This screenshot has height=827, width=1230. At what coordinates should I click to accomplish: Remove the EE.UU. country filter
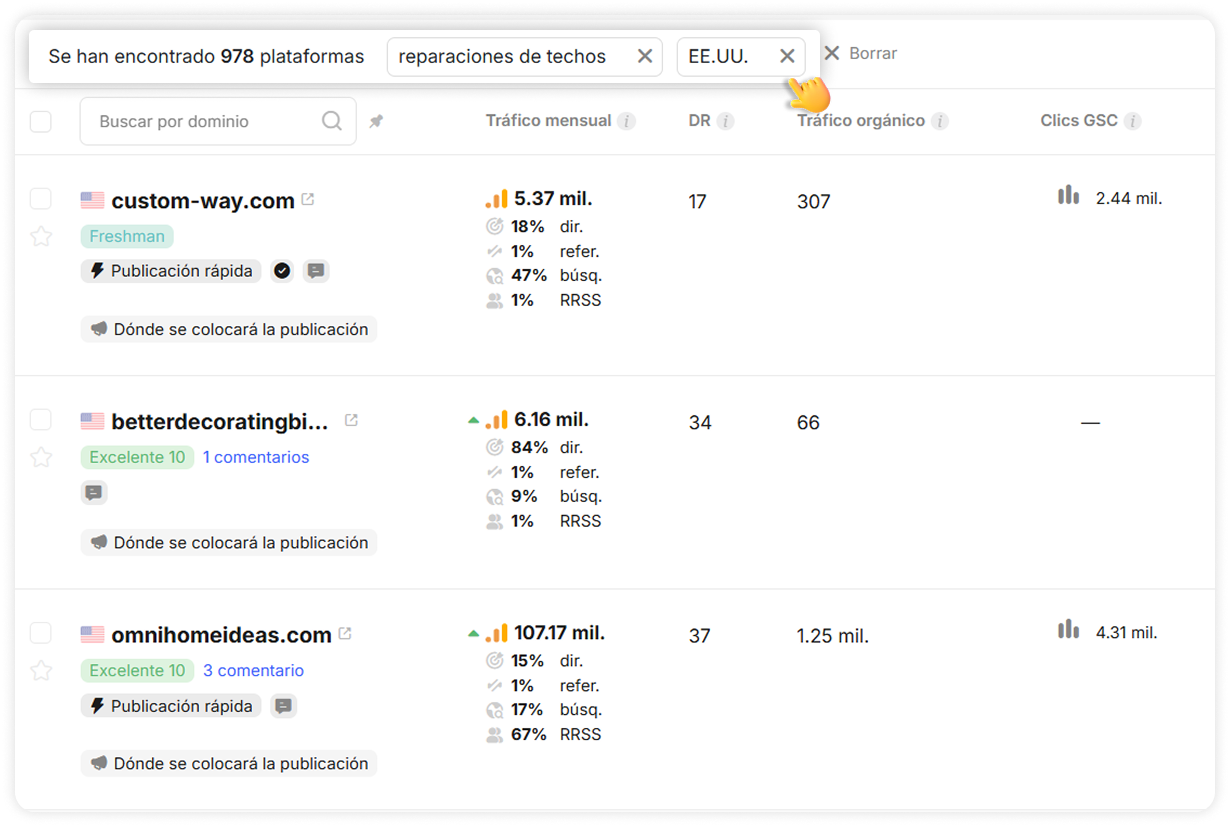click(787, 56)
